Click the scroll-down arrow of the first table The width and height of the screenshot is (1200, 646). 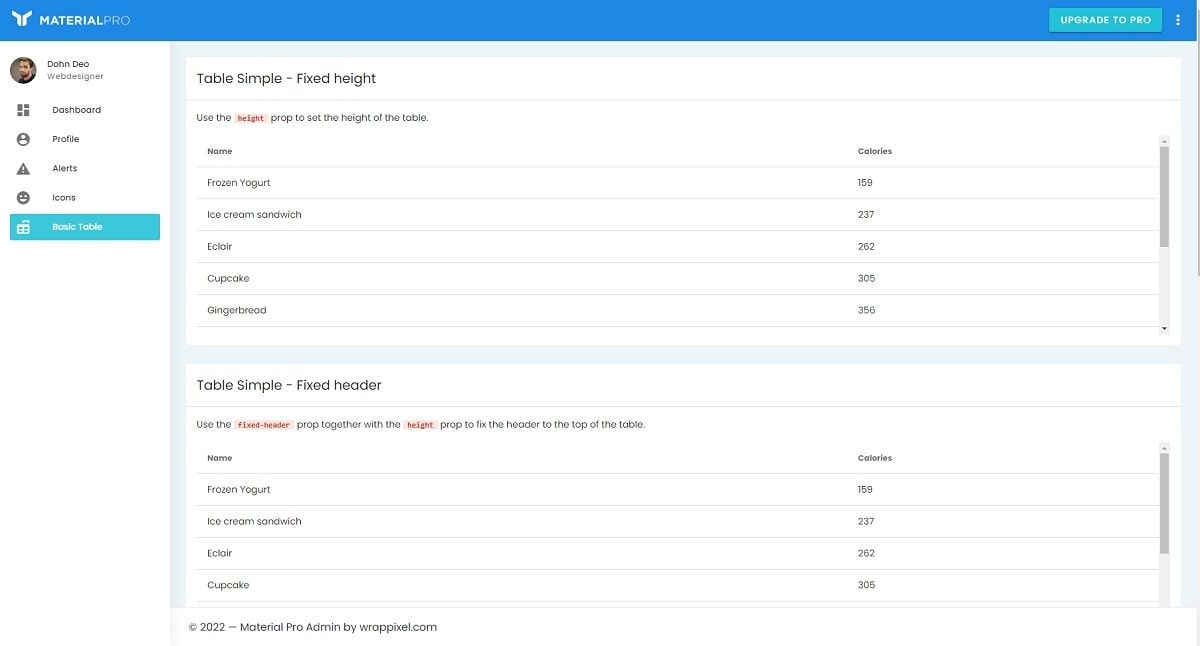[x=1163, y=327]
